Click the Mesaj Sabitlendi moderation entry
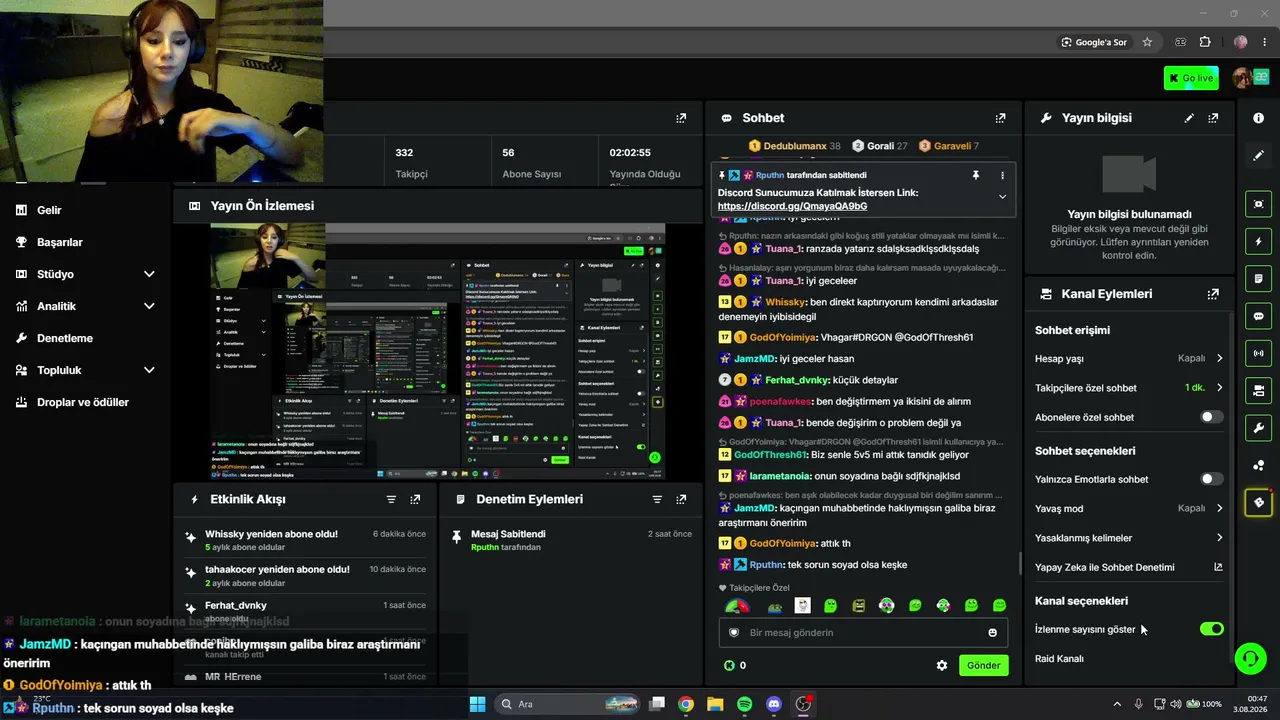This screenshot has height=720, width=1280. coord(571,540)
